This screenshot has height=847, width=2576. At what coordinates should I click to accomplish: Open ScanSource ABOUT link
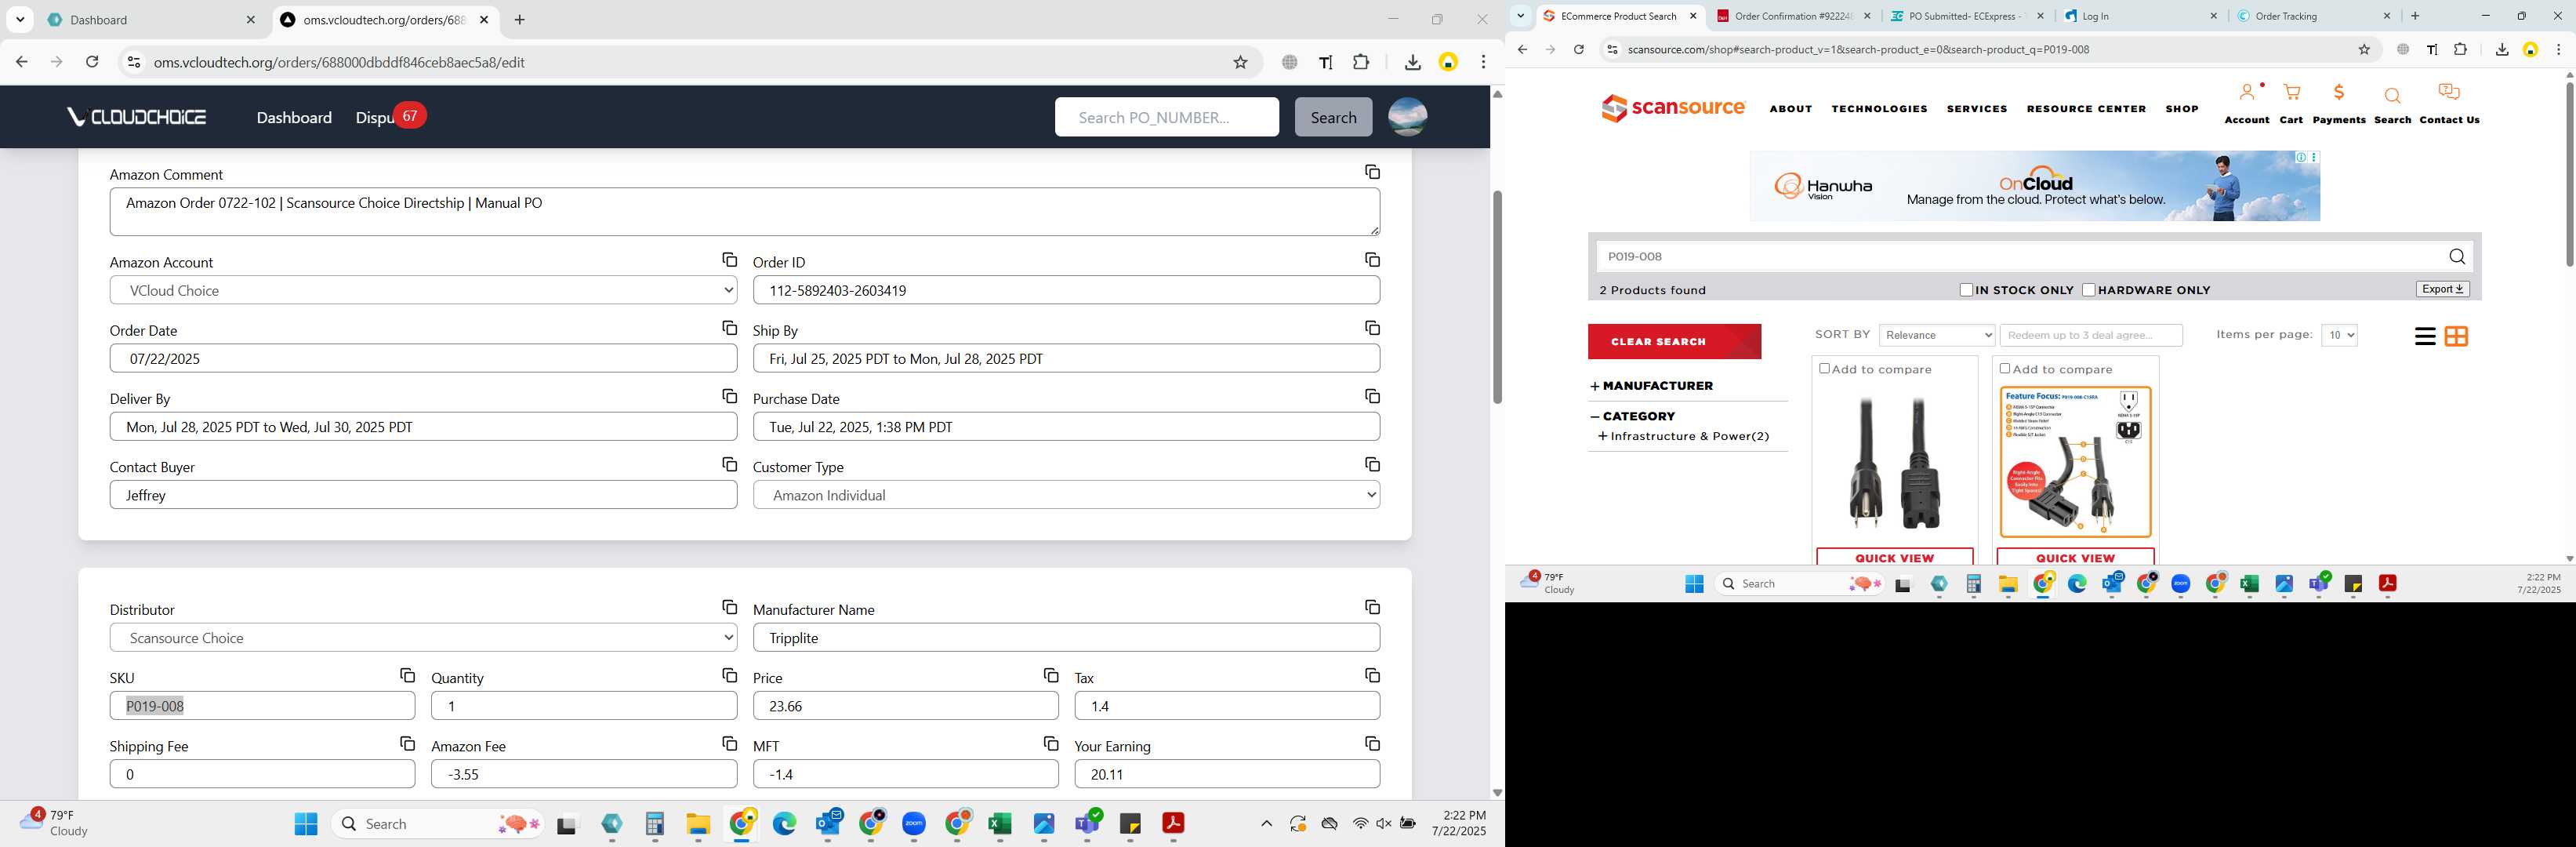point(1790,109)
